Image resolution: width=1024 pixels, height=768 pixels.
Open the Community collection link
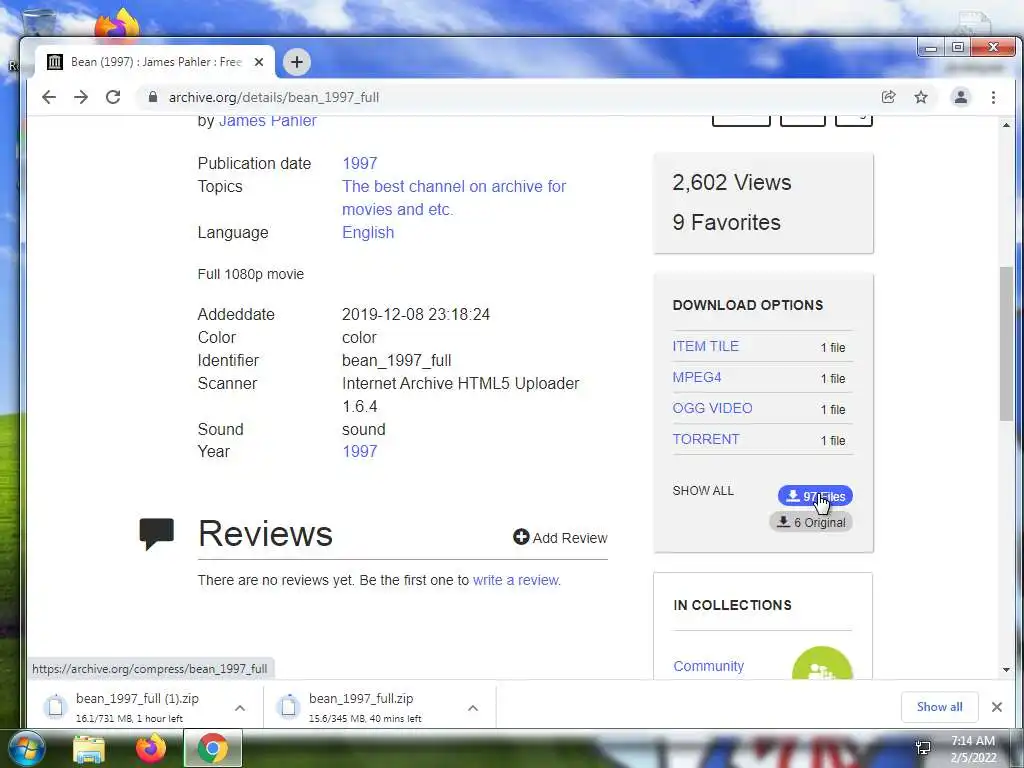(x=709, y=666)
